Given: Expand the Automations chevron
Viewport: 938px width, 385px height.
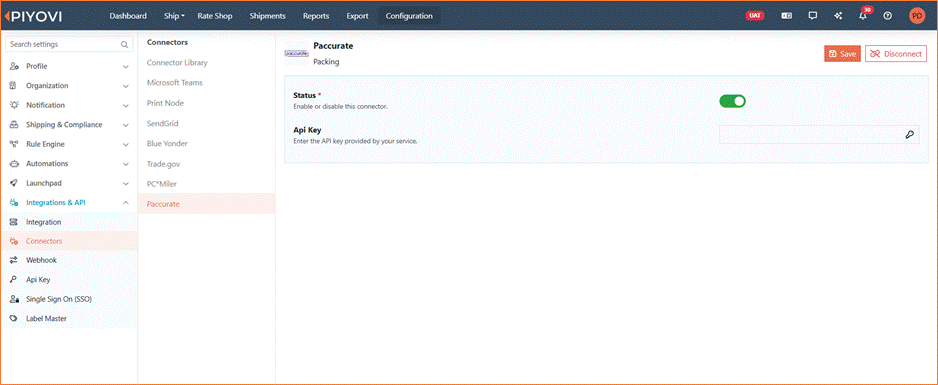Looking at the screenshot, I should [x=126, y=164].
